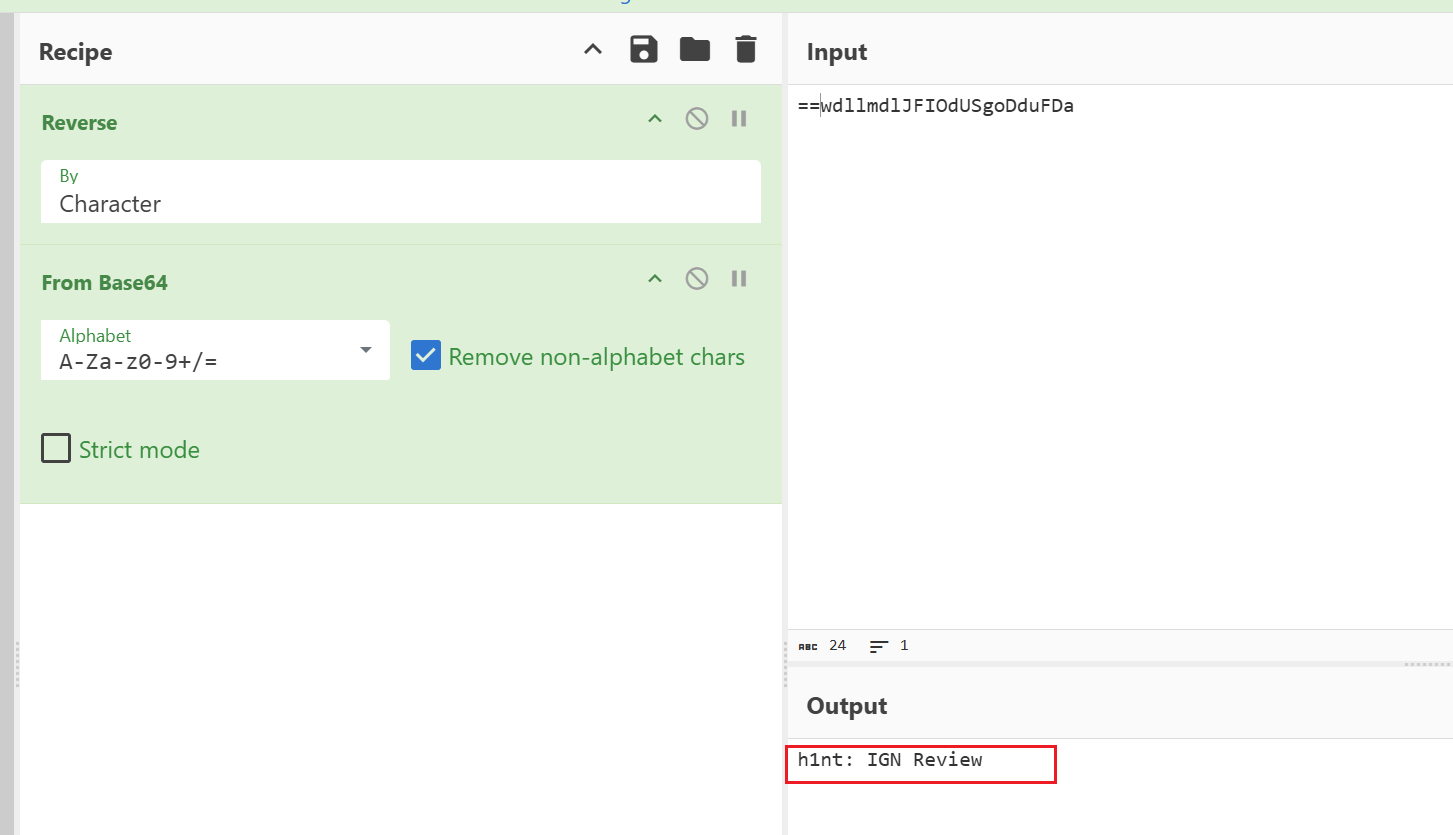1453x835 pixels.
Task: Disable the From Base64 operation
Action: (697, 279)
